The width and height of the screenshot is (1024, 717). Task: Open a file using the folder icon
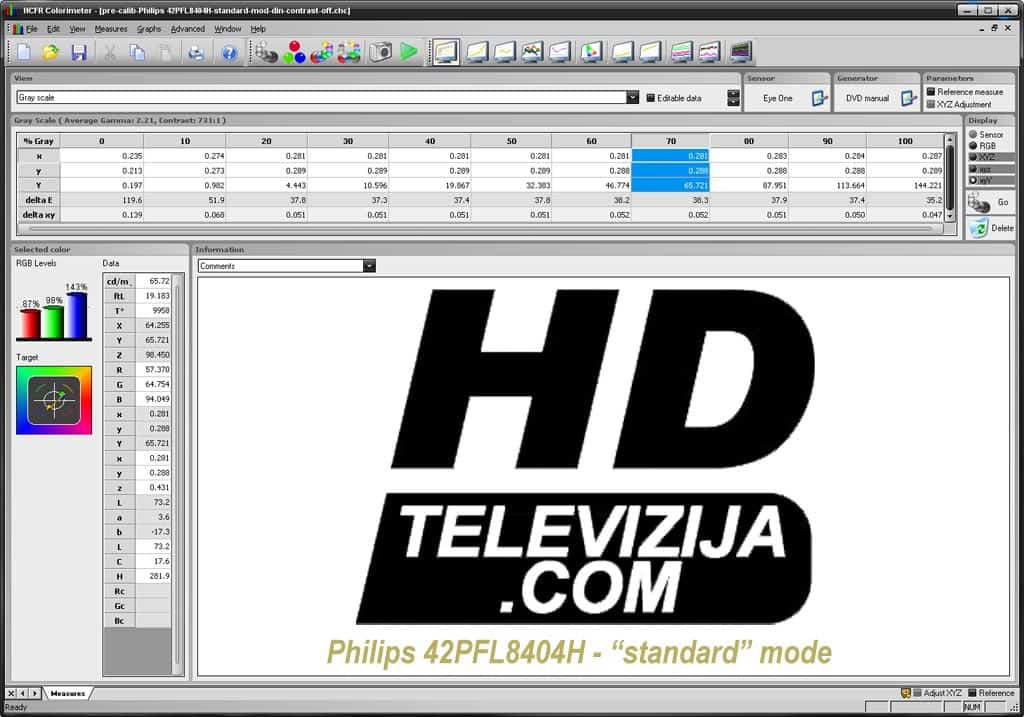click(x=51, y=52)
